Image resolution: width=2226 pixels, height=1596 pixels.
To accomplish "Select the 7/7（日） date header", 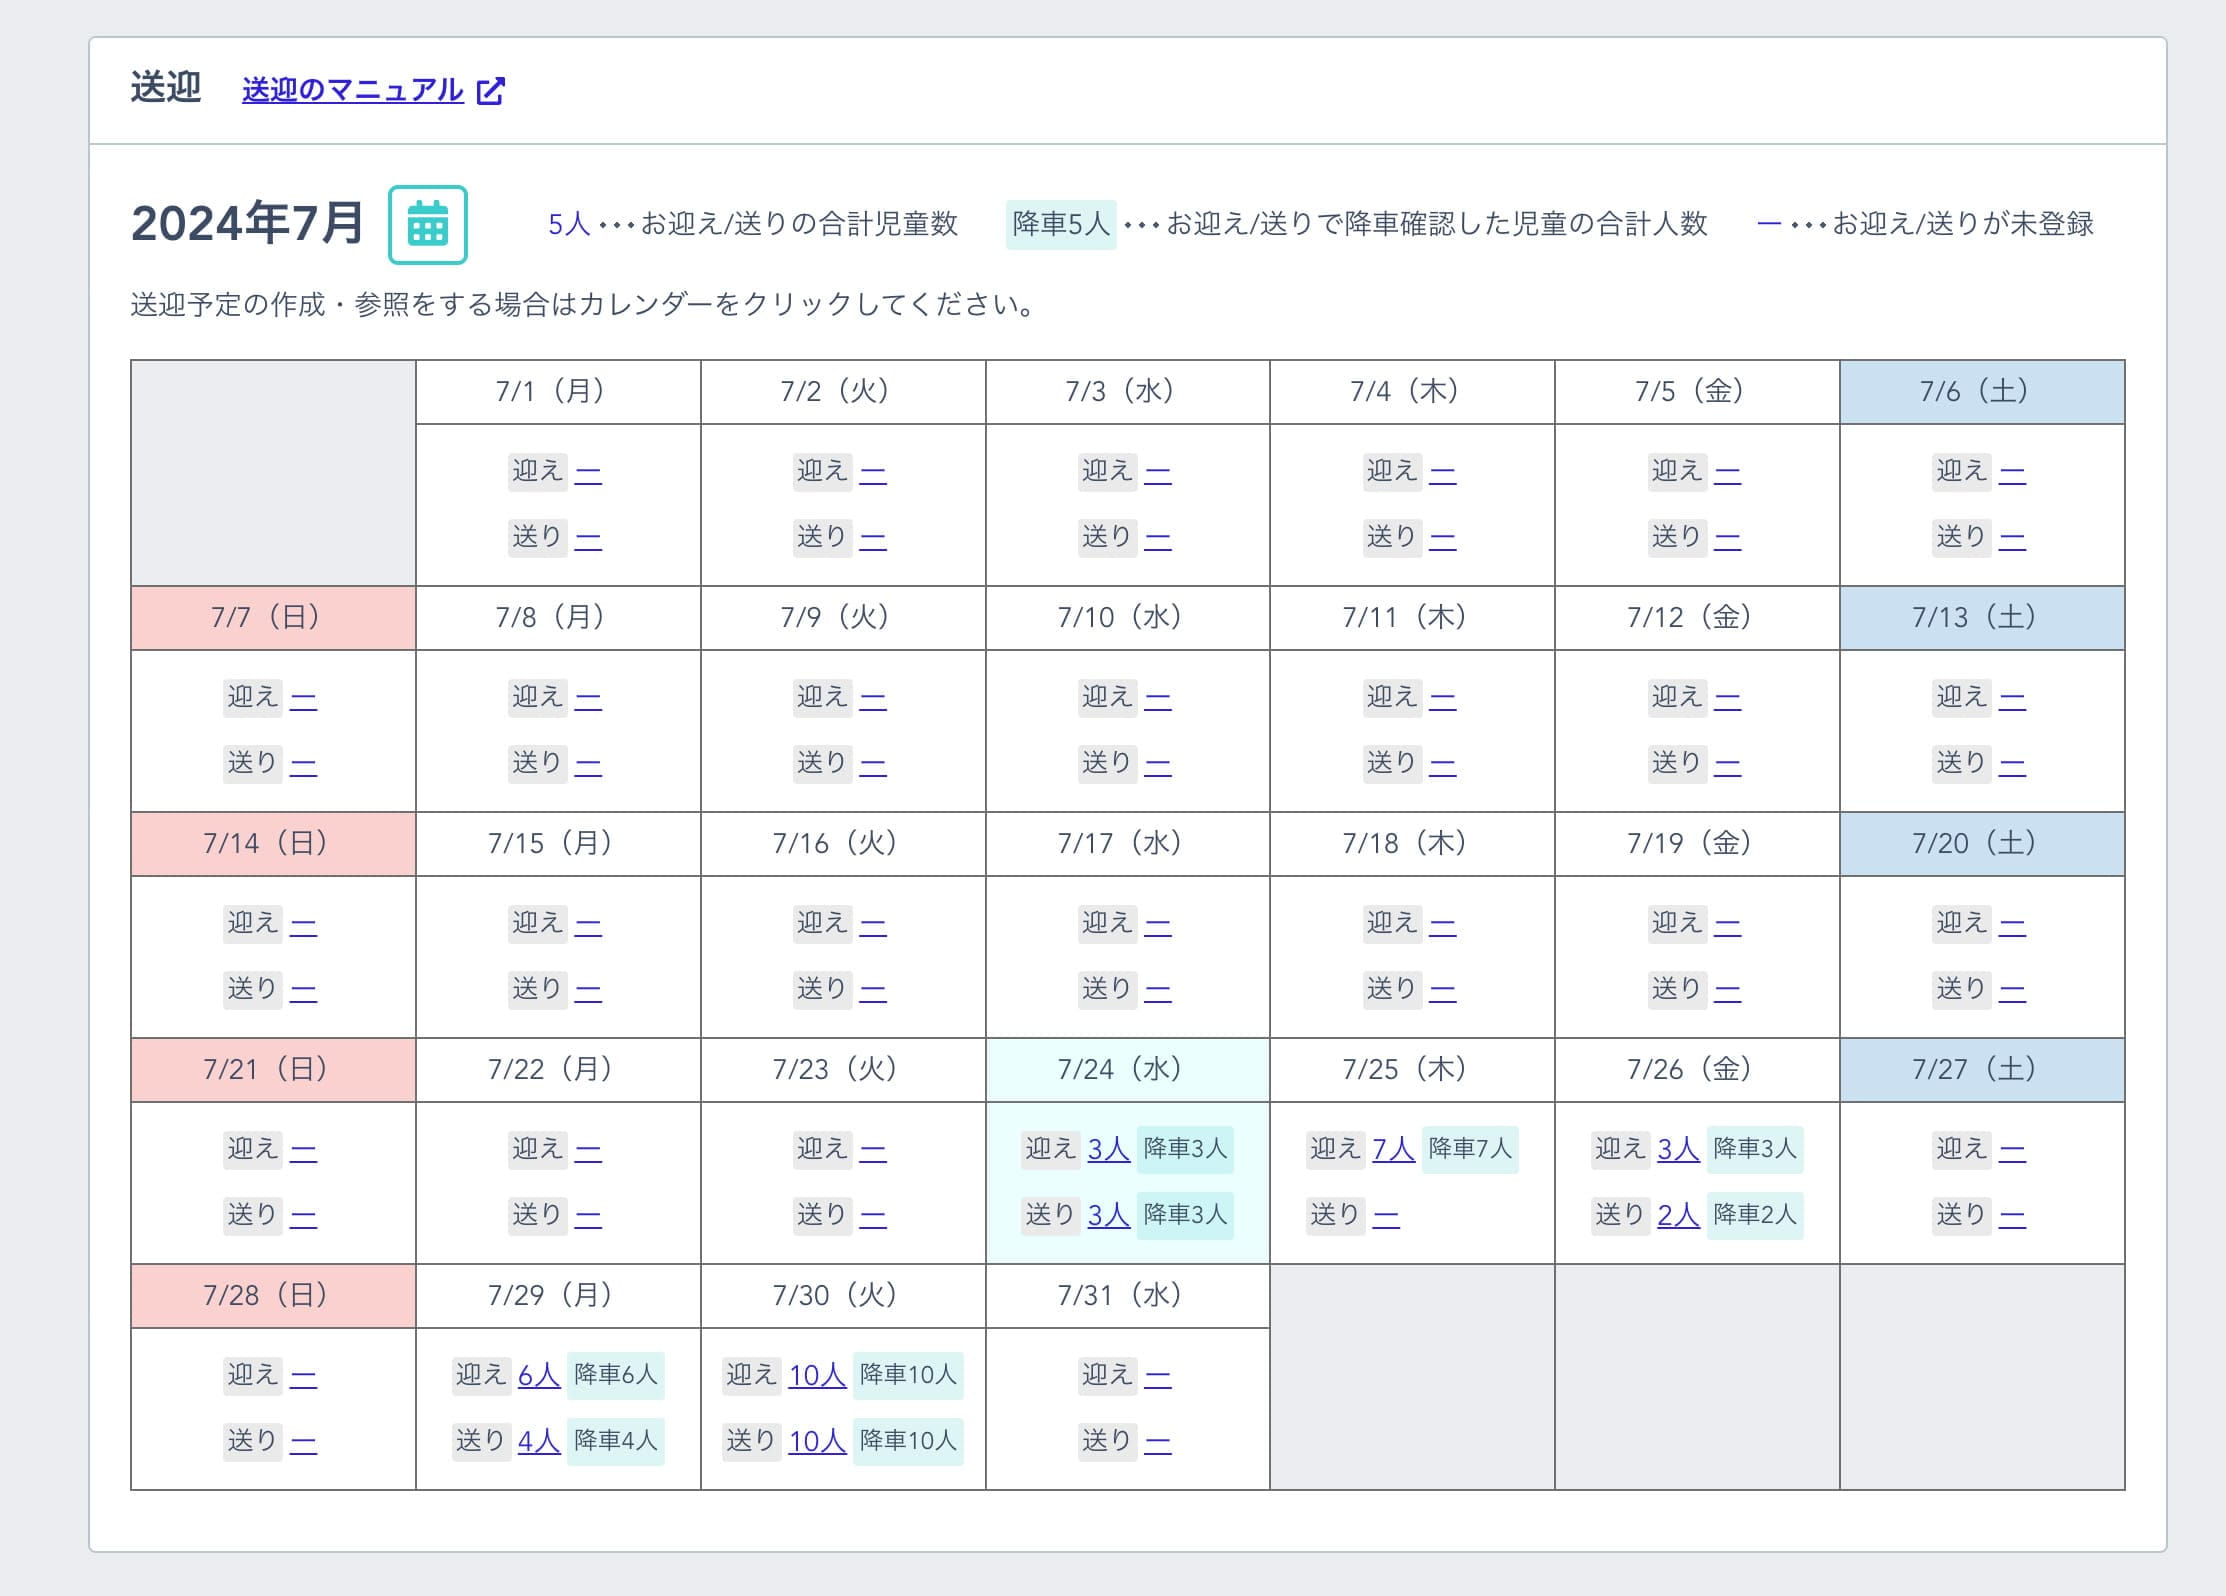I will coord(273,618).
